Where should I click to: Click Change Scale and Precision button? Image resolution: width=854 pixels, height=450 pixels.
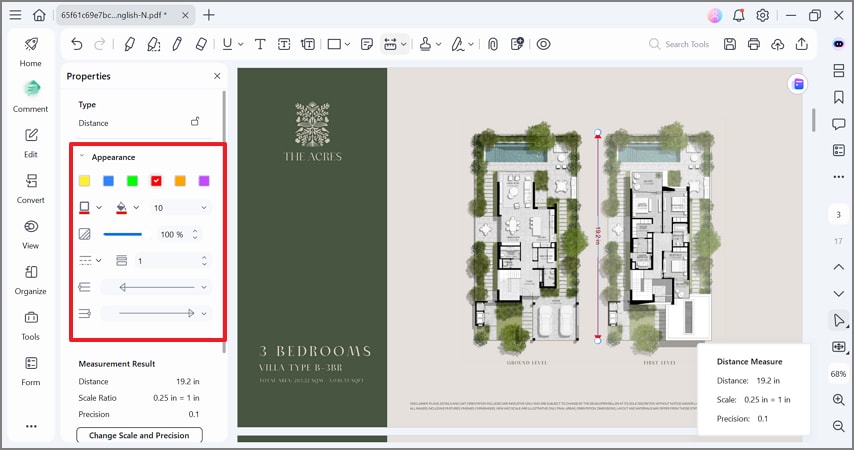[139, 435]
